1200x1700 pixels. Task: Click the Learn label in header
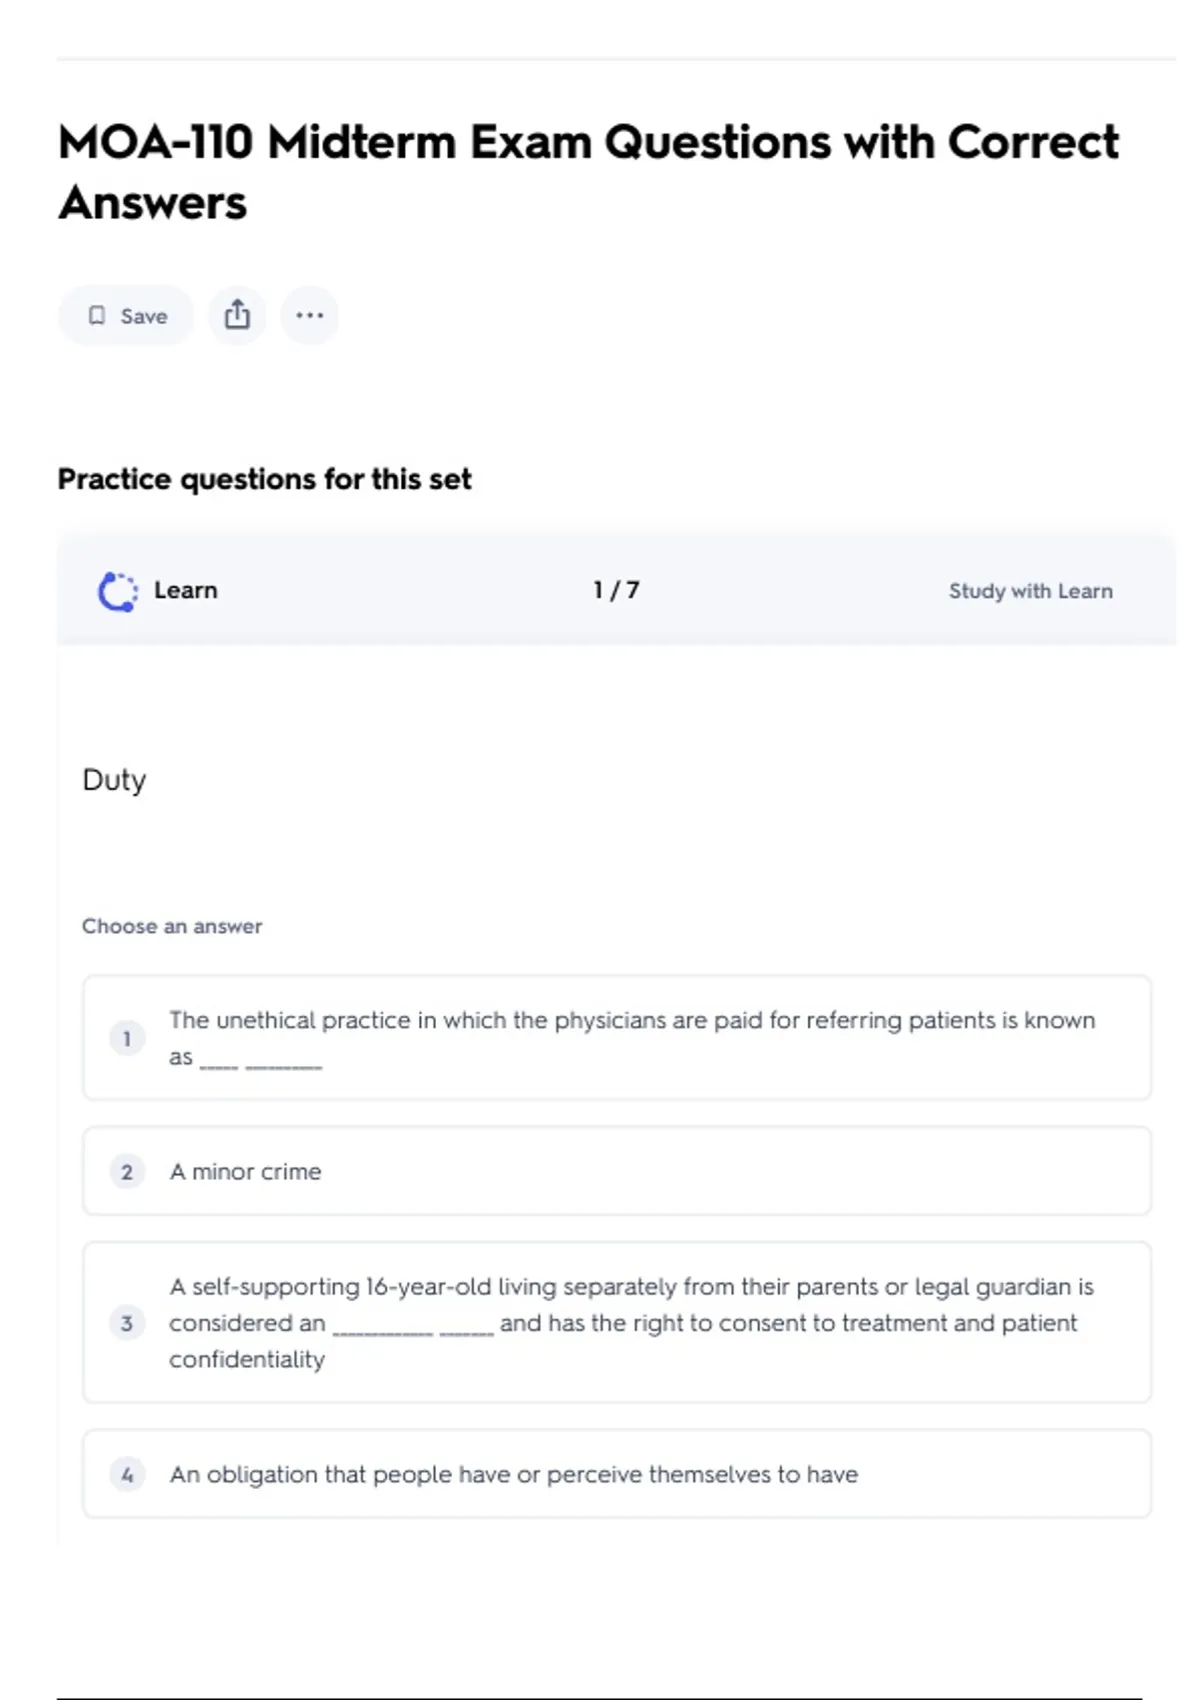point(185,590)
